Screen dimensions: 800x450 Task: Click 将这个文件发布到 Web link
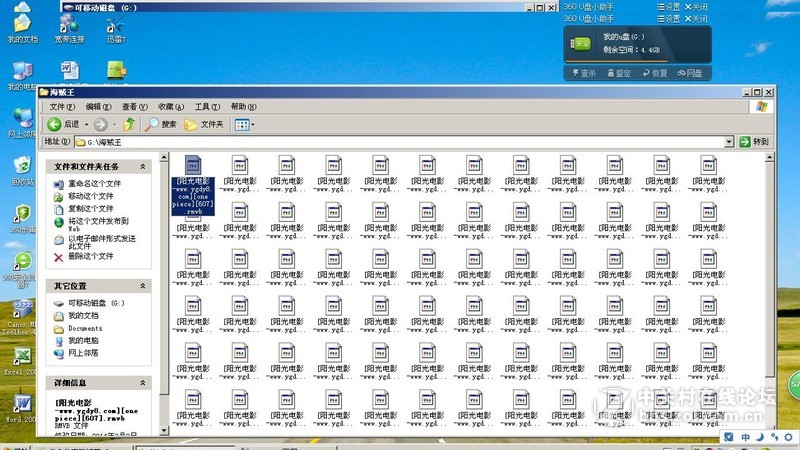coord(98,224)
